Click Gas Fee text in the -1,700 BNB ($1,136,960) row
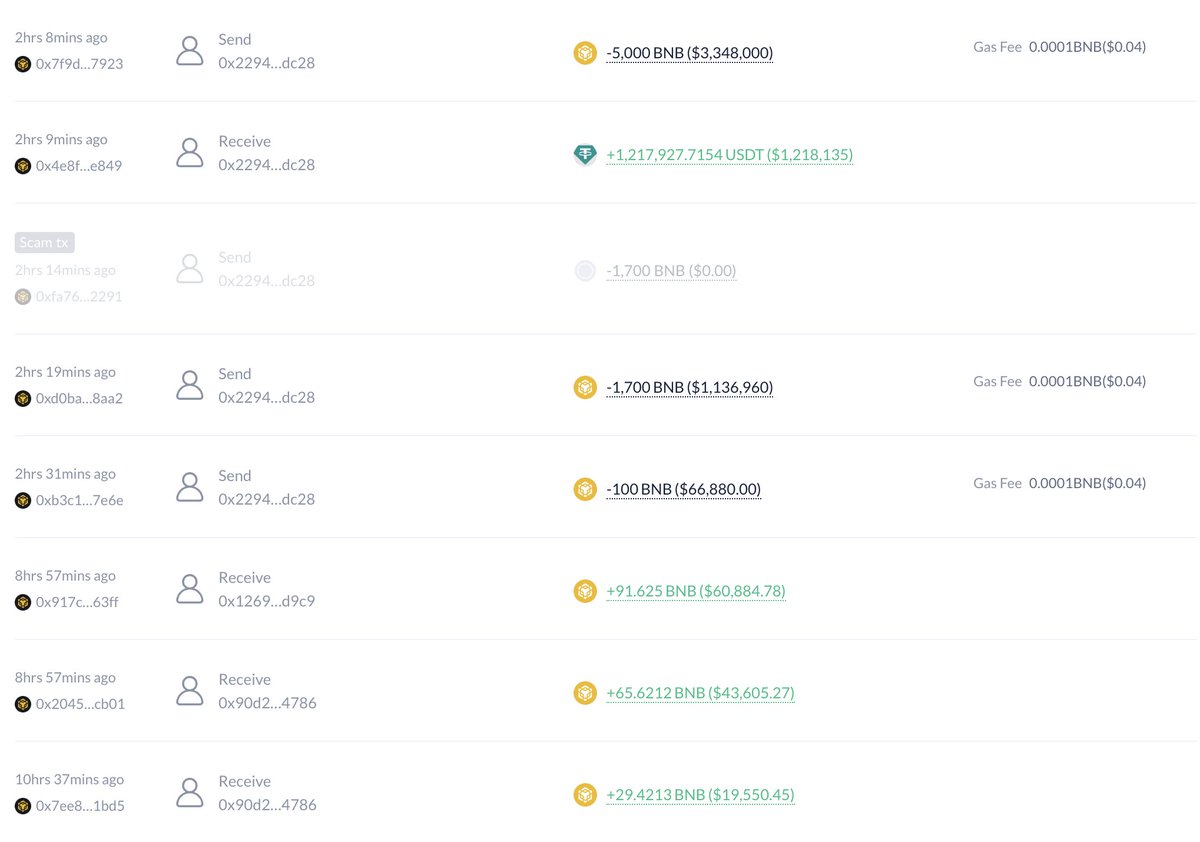 1060,381
